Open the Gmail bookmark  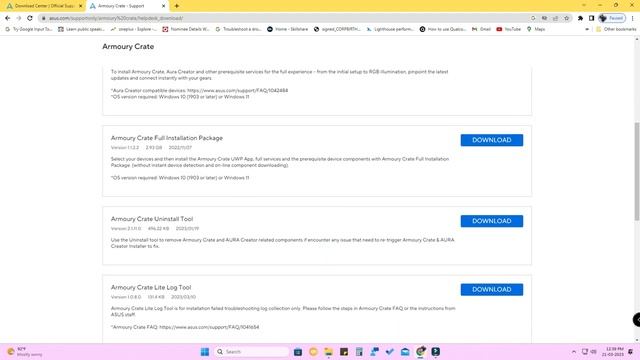(481, 29)
